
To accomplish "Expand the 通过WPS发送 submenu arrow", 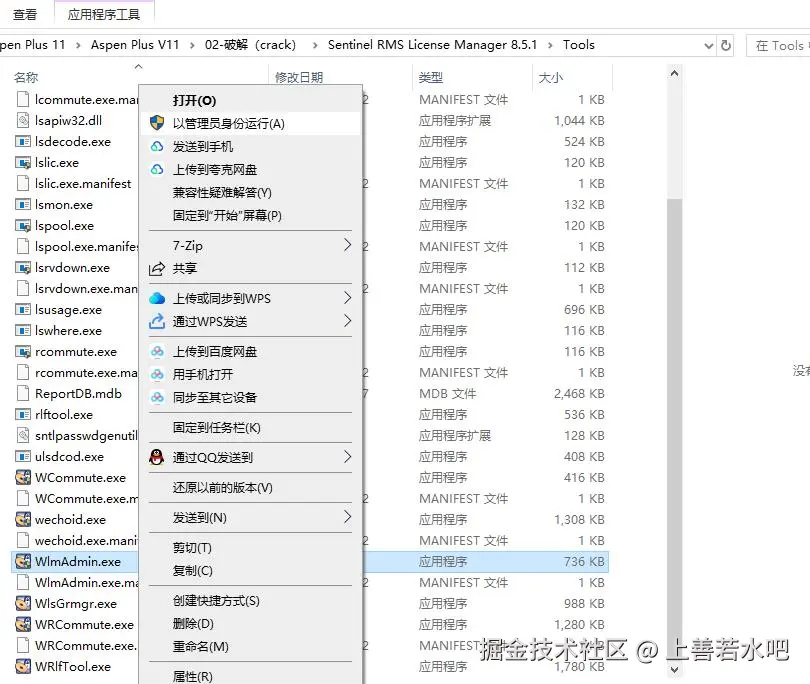I will pyautogui.click(x=348, y=321).
